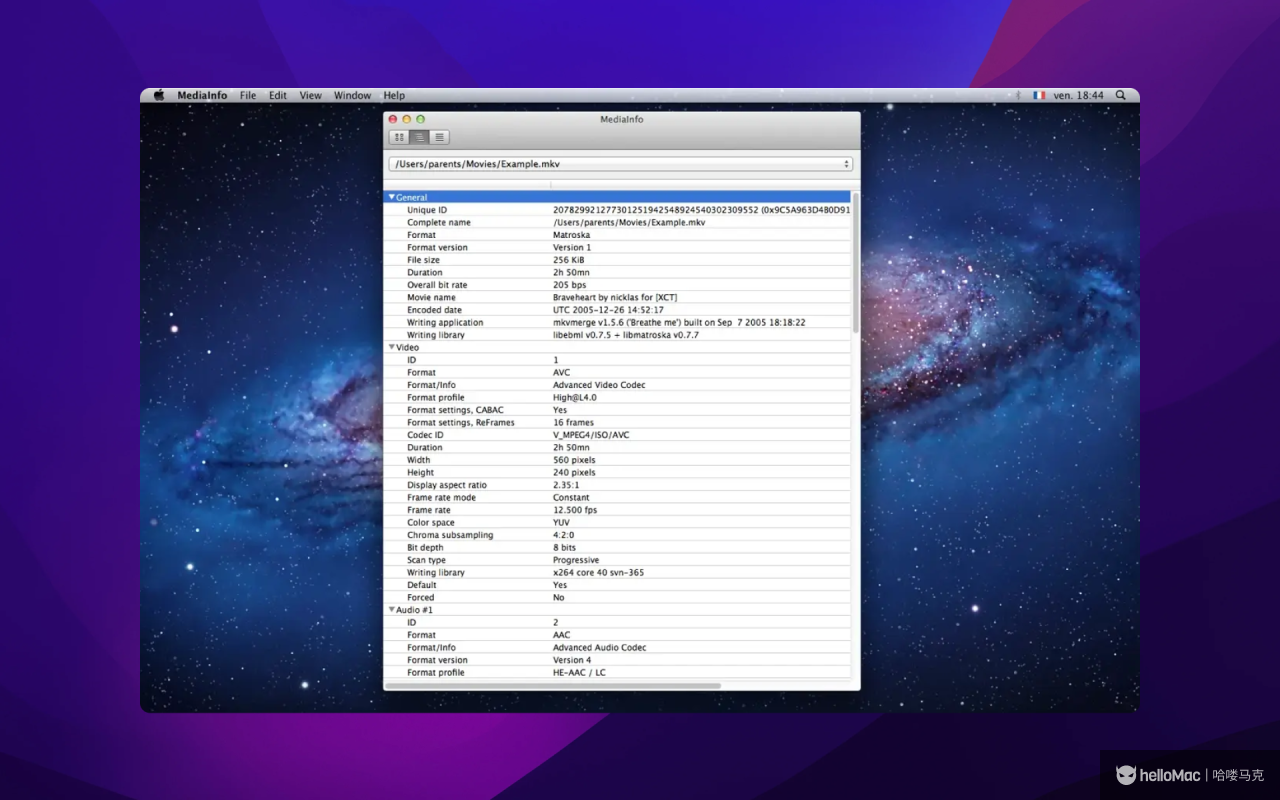This screenshot has height=800, width=1280.
Task: Select the Bit depth row
Action: 618,547
